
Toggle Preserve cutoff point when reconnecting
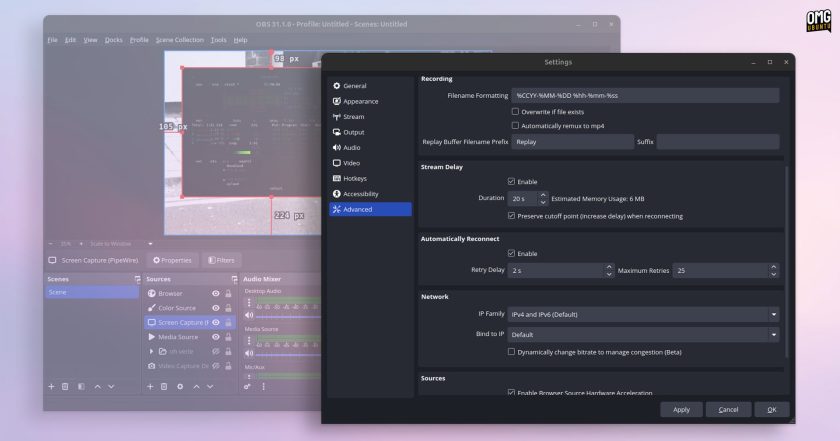511,216
